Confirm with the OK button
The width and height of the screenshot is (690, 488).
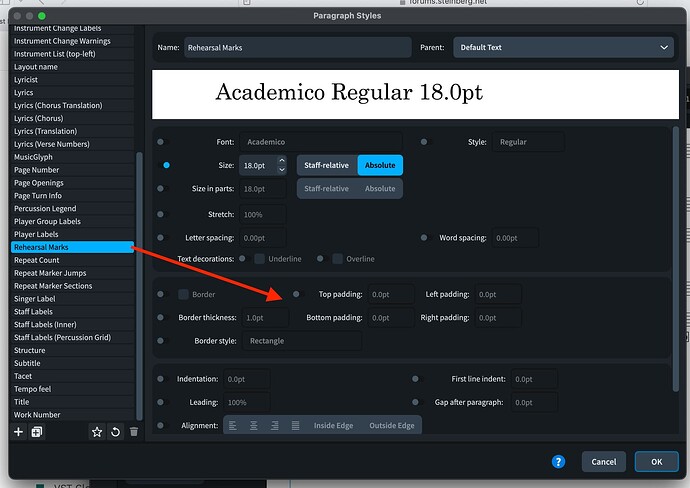tap(657, 461)
